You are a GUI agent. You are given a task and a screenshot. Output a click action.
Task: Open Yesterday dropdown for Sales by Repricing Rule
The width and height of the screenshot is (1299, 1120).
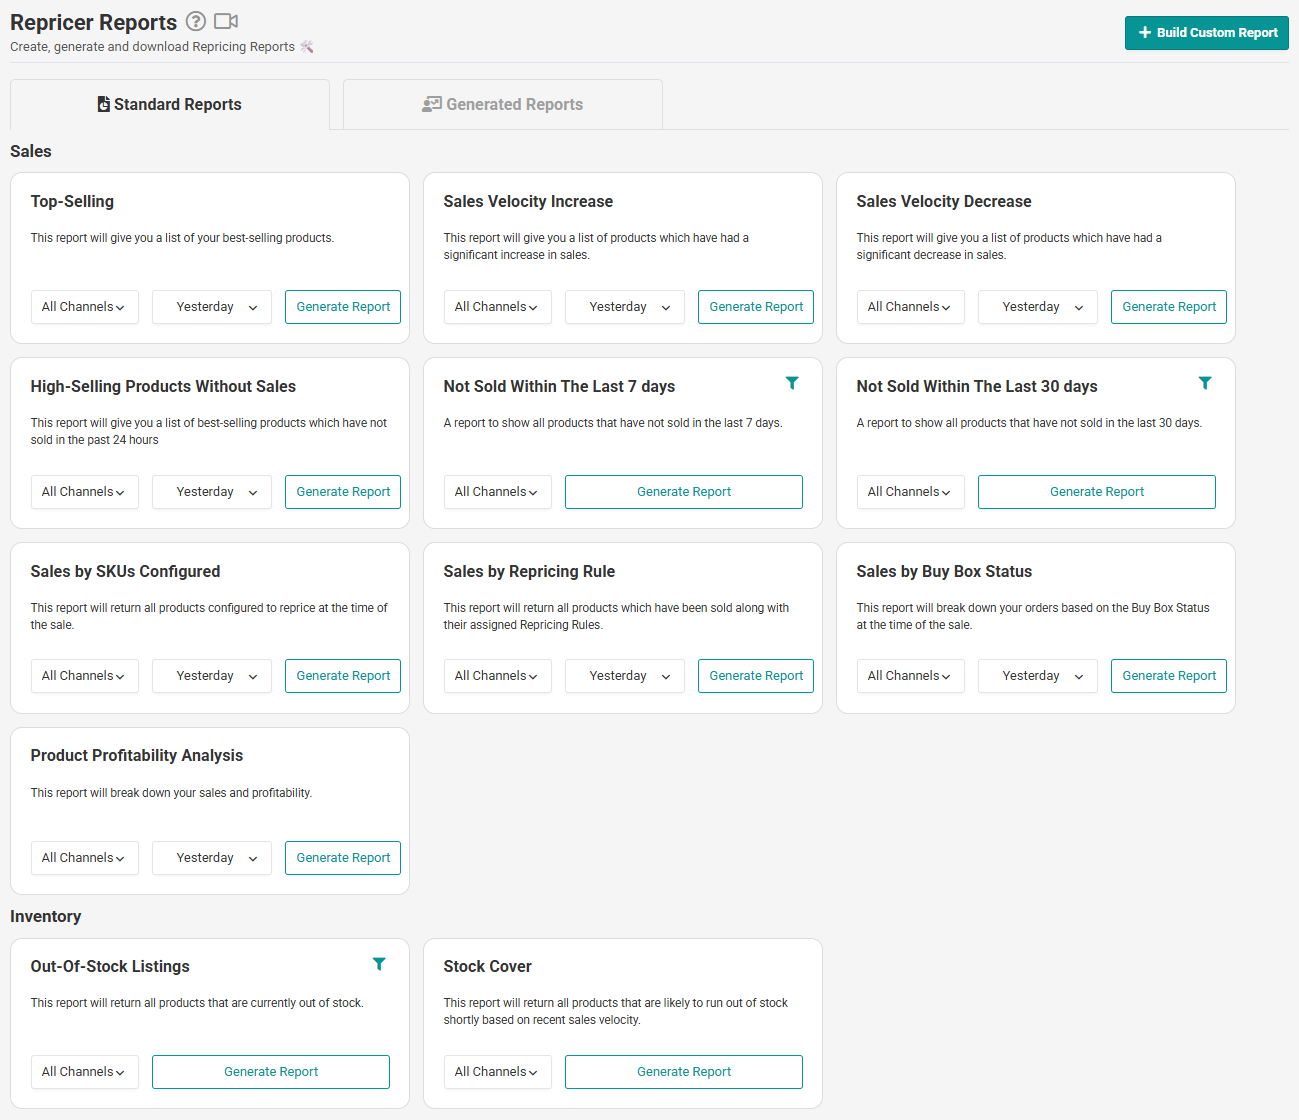625,676
